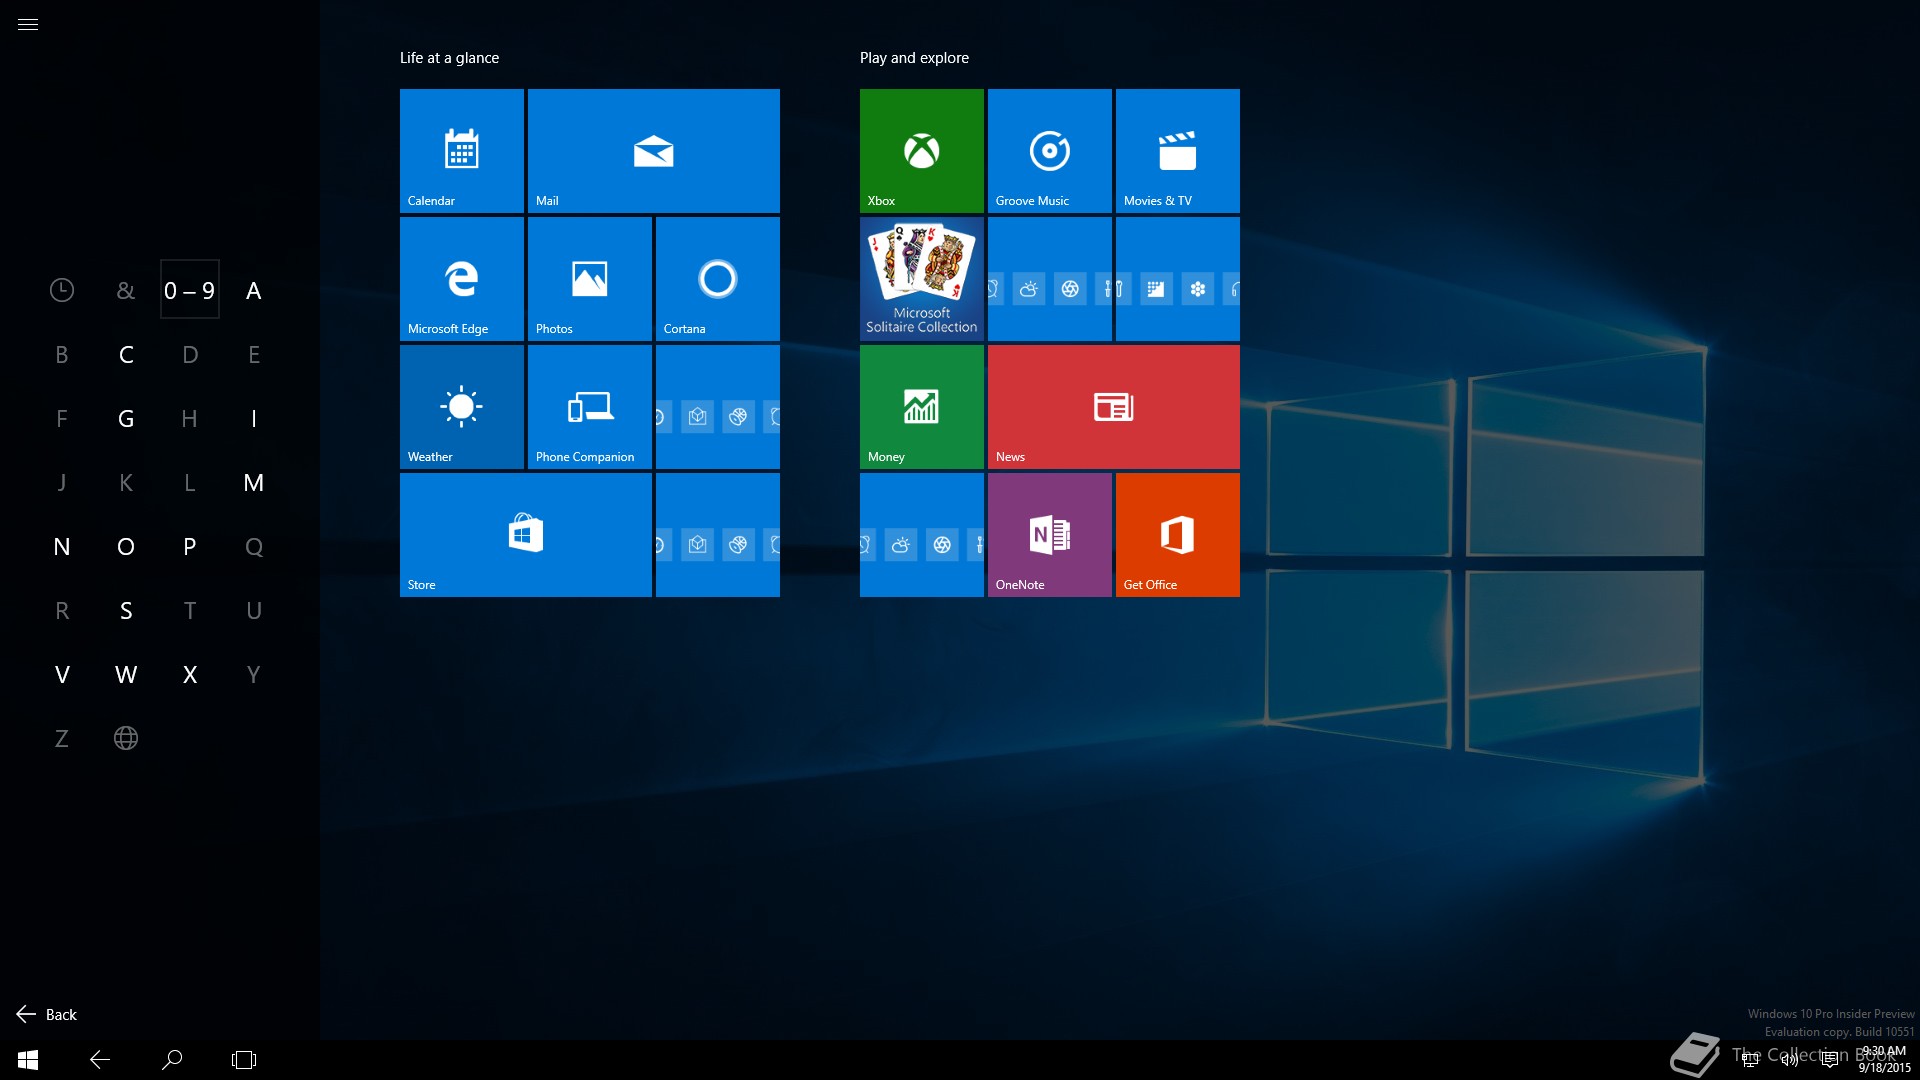Jump to apps starting with O

point(126,546)
